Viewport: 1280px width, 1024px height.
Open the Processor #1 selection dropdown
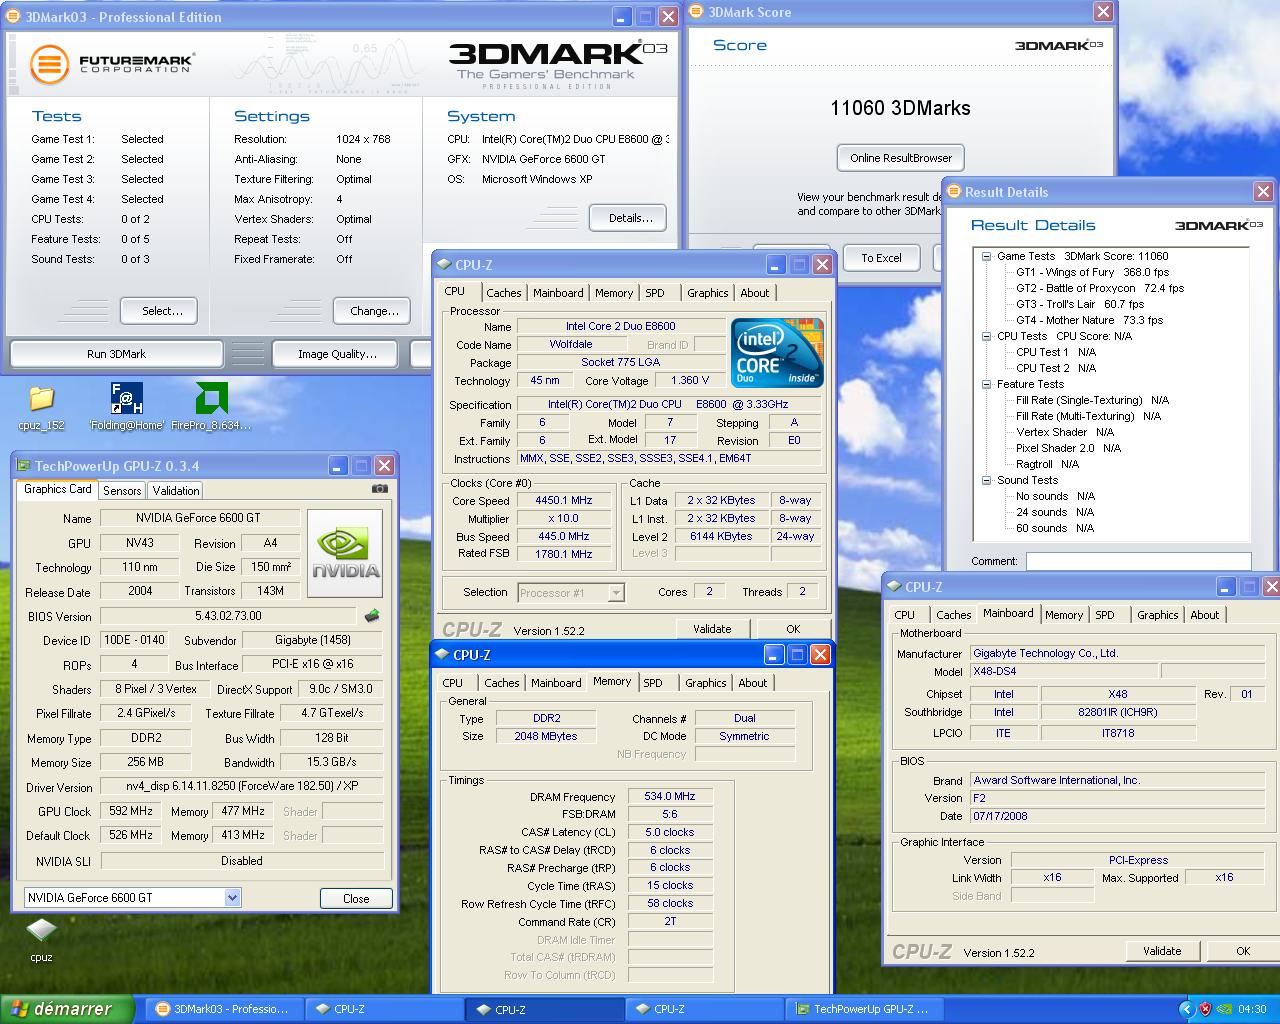click(x=616, y=593)
